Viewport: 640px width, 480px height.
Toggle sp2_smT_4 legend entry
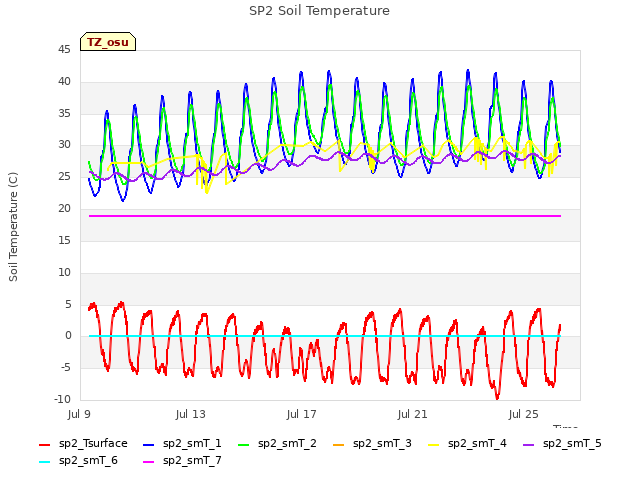(x=467, y=444)
